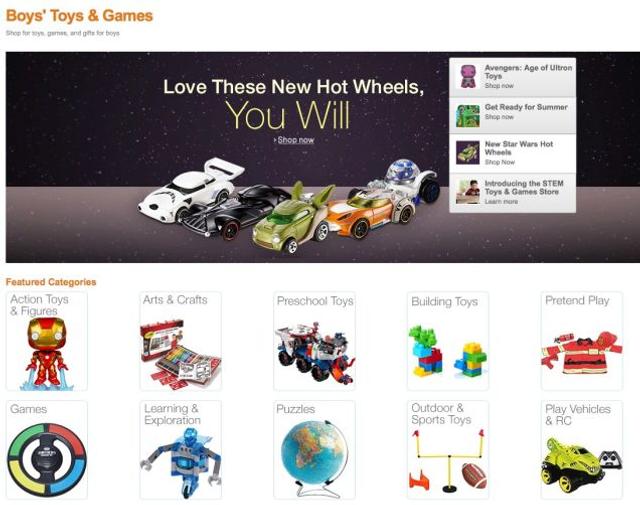Open the Pretend Play category

click(582, 341)
